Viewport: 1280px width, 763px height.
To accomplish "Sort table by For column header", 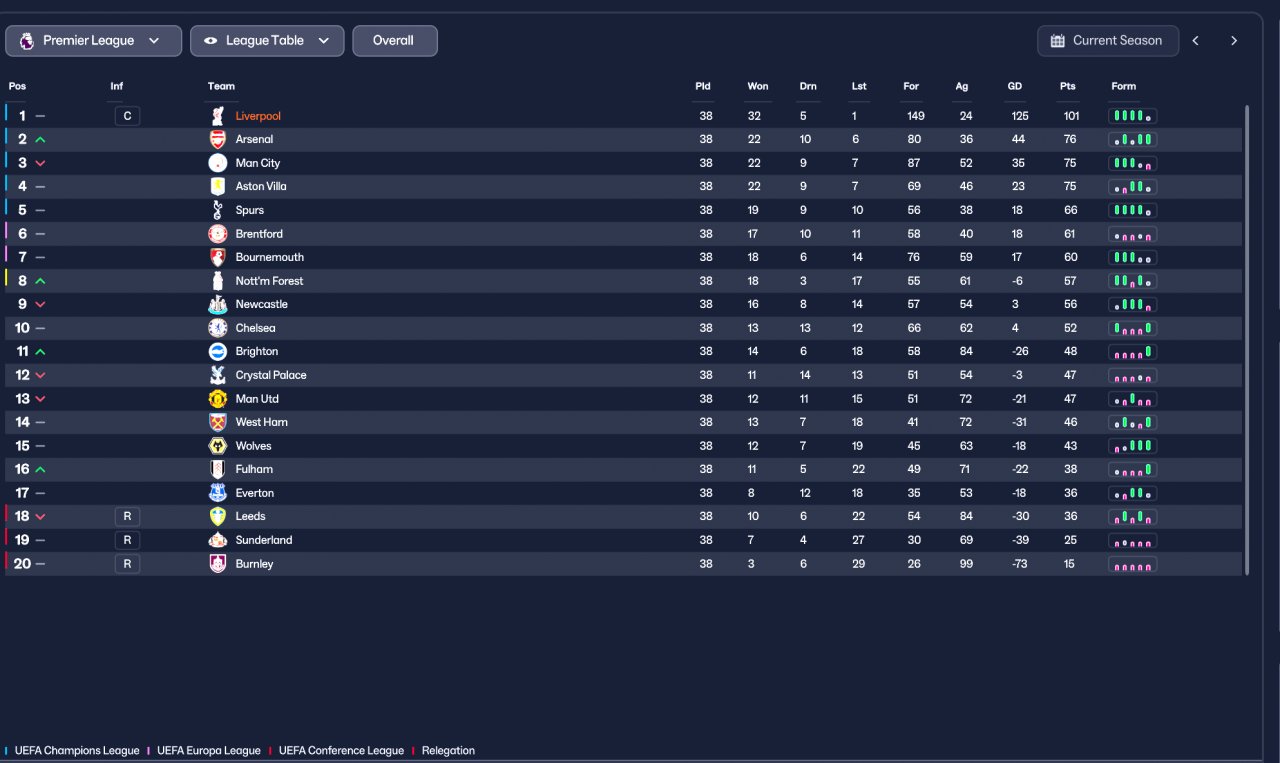I will 911,86.
